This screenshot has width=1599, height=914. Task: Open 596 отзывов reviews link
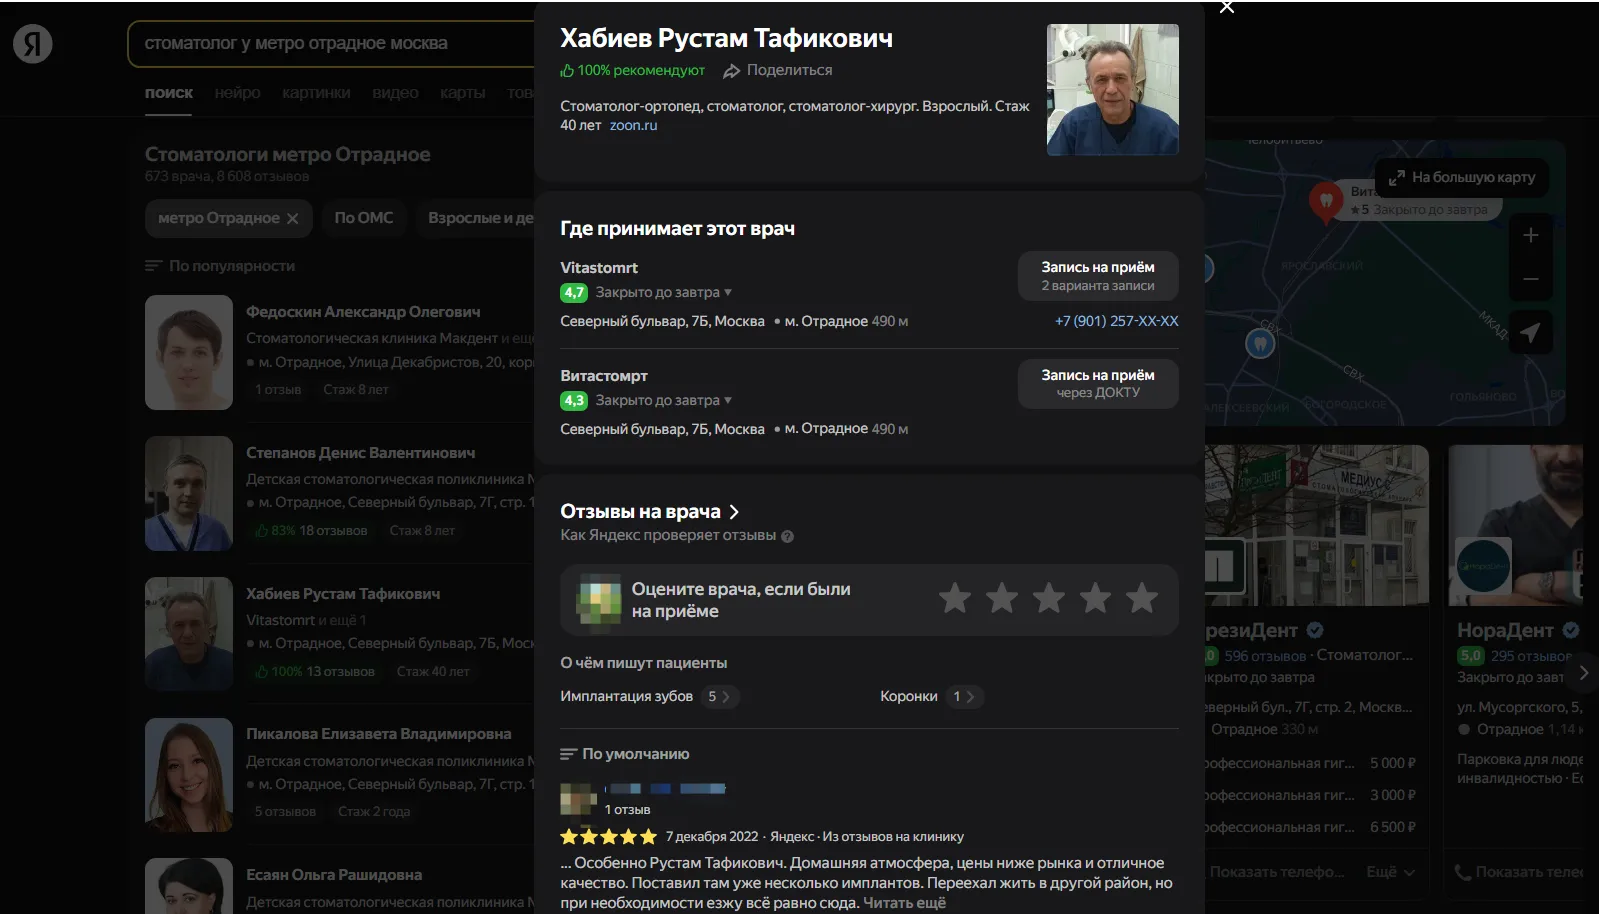click(x=1265, y=657)
